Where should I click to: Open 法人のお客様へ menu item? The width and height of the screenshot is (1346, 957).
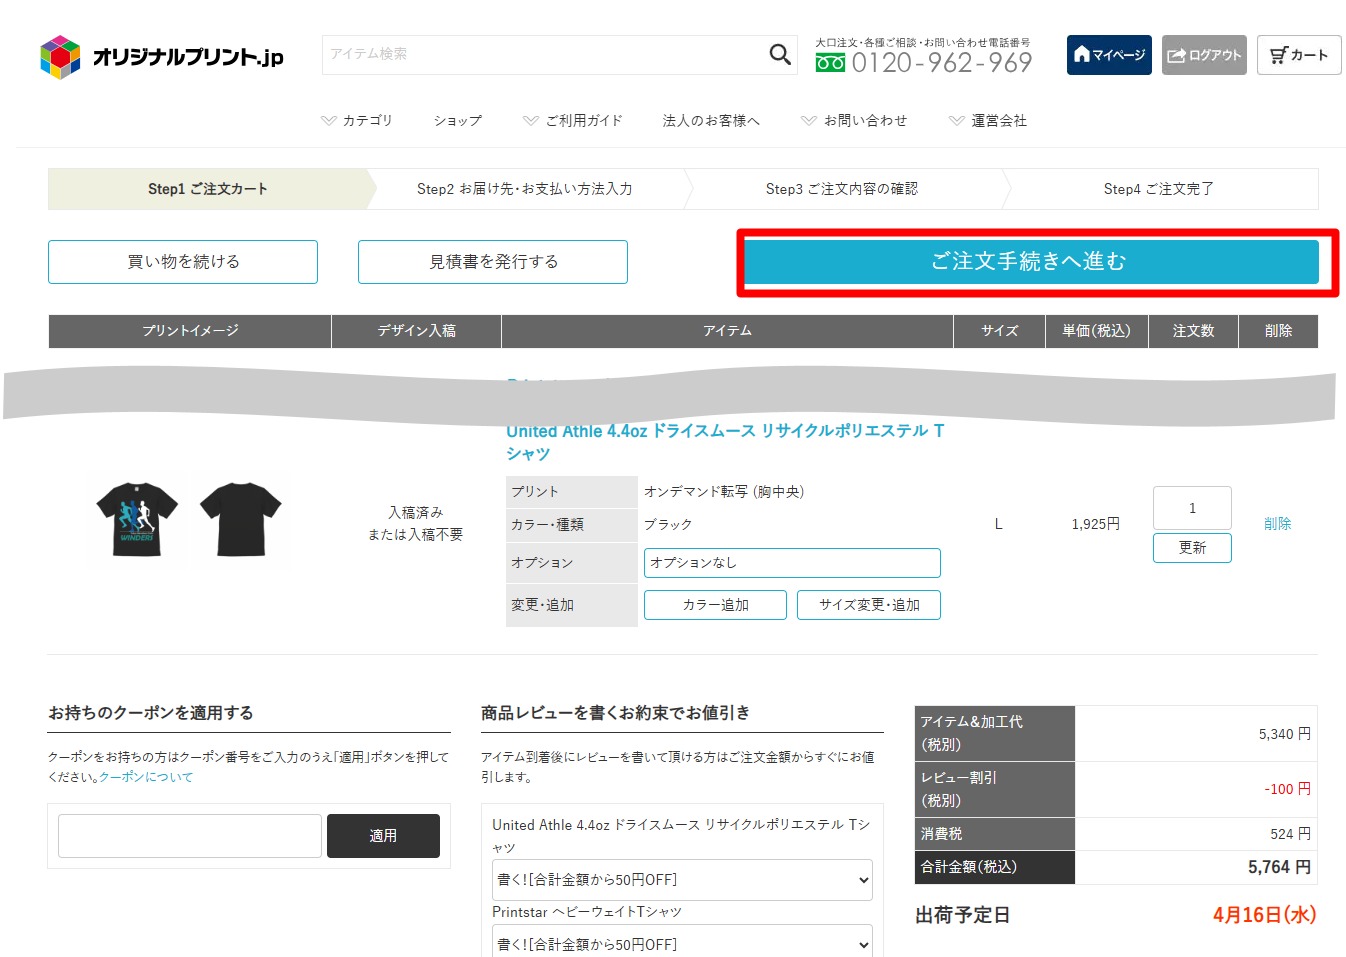coord(711,120)
